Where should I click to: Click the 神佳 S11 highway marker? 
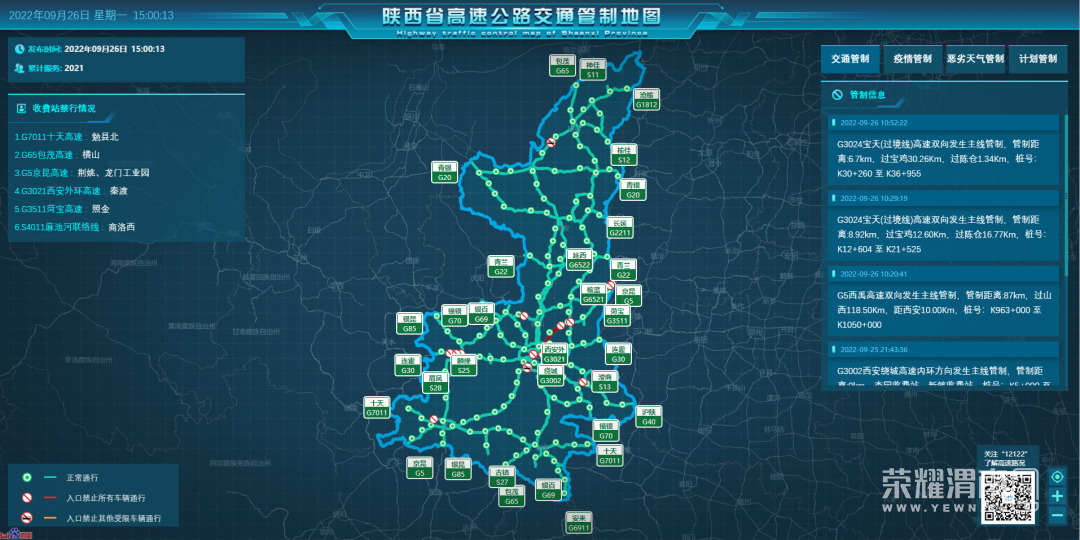[593, 69]
